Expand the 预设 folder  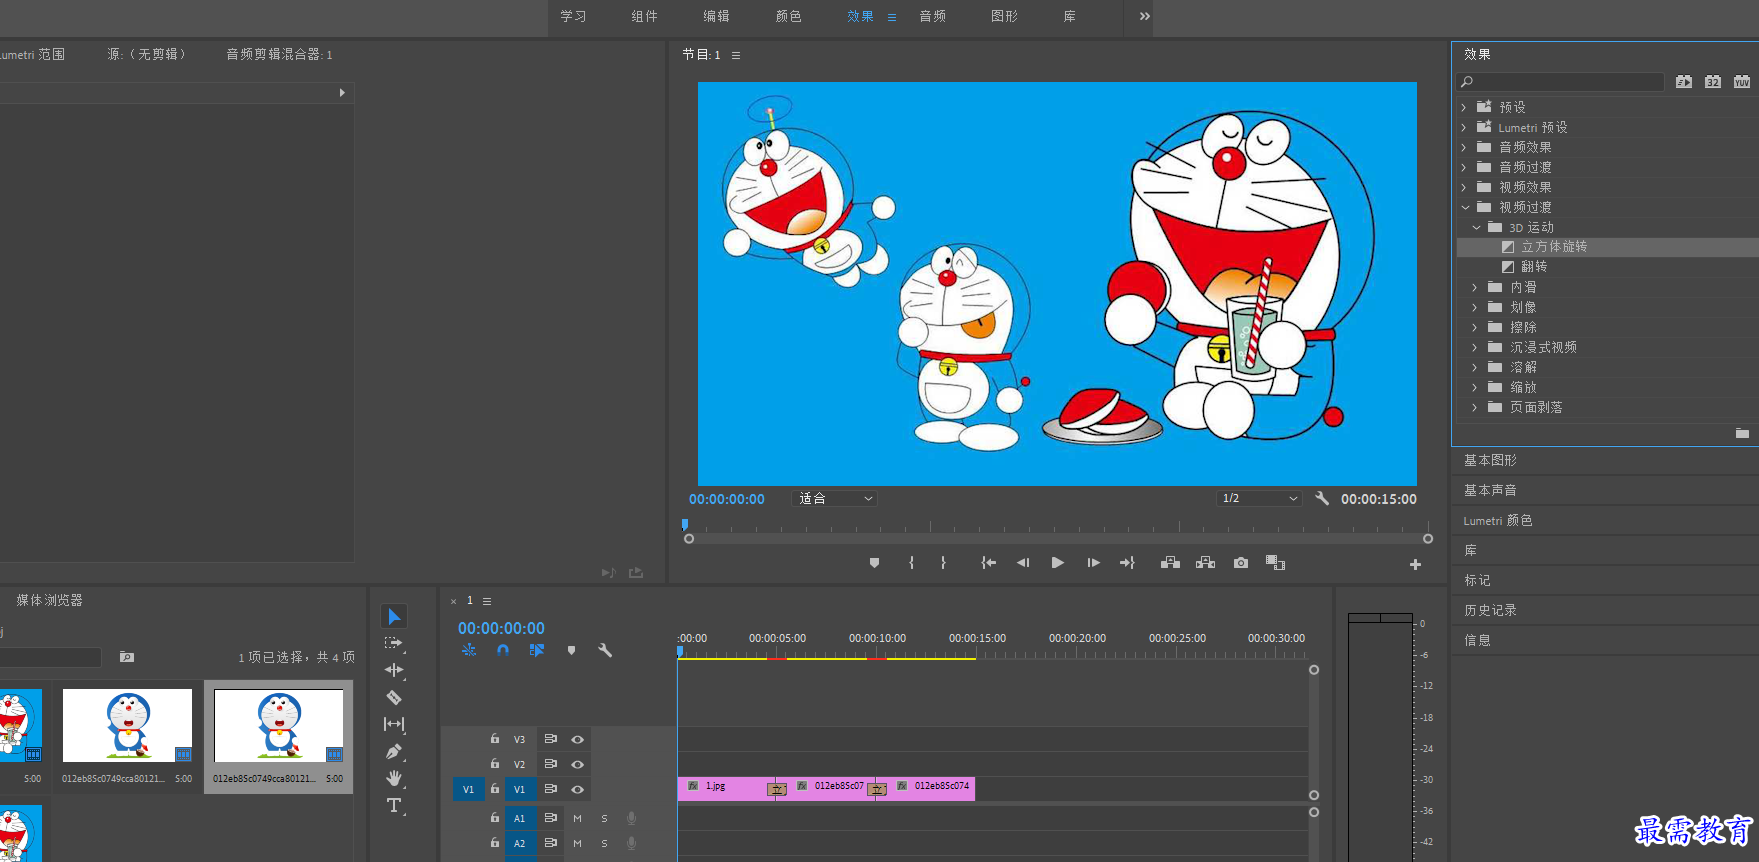(x=1464, y=107)
